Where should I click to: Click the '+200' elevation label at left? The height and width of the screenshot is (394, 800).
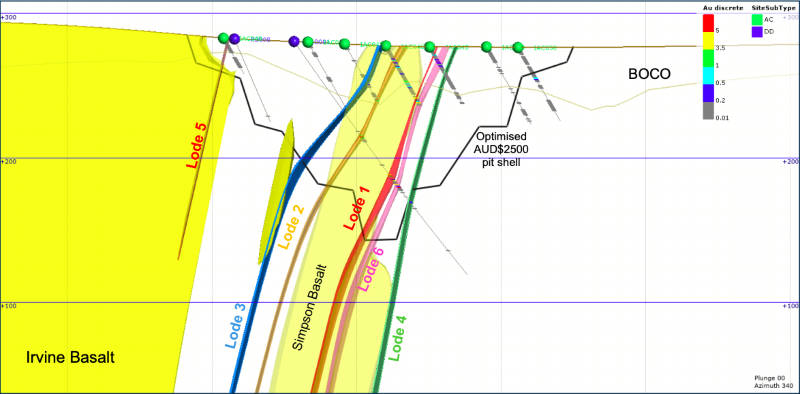pyautogui.click(x=8, y=161)
